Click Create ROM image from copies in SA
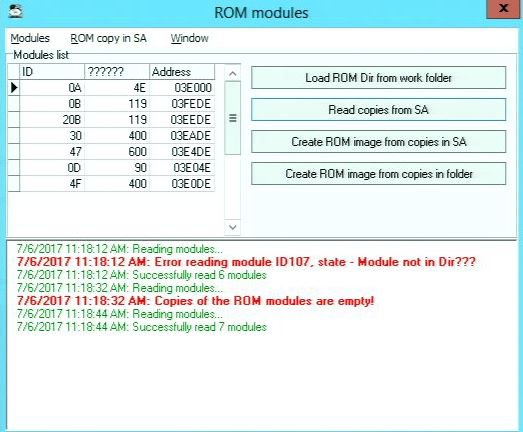Screen dimensions: 523x432 pyautogui.click(x=379, y=142)
